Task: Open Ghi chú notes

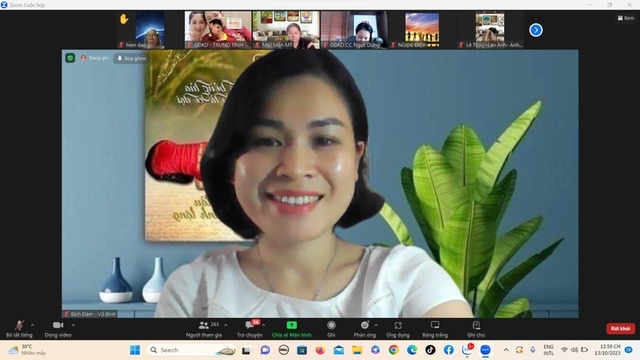Action: click(x=476, y=329)
